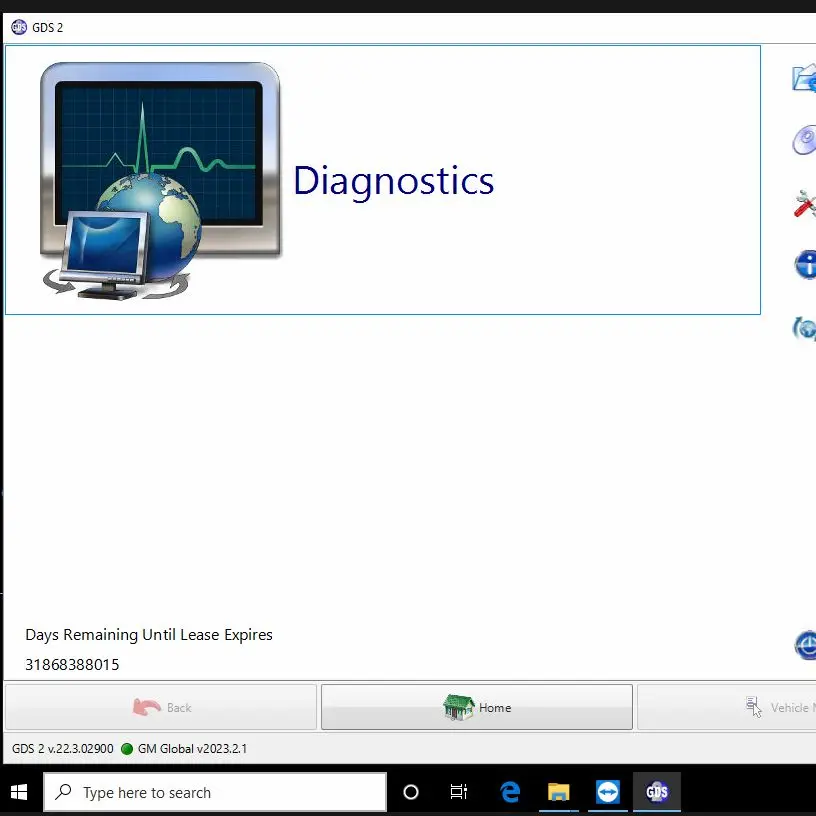This screenshot has height=816, width=816.
Task: Click the Type here to search field
Action: 213,791
